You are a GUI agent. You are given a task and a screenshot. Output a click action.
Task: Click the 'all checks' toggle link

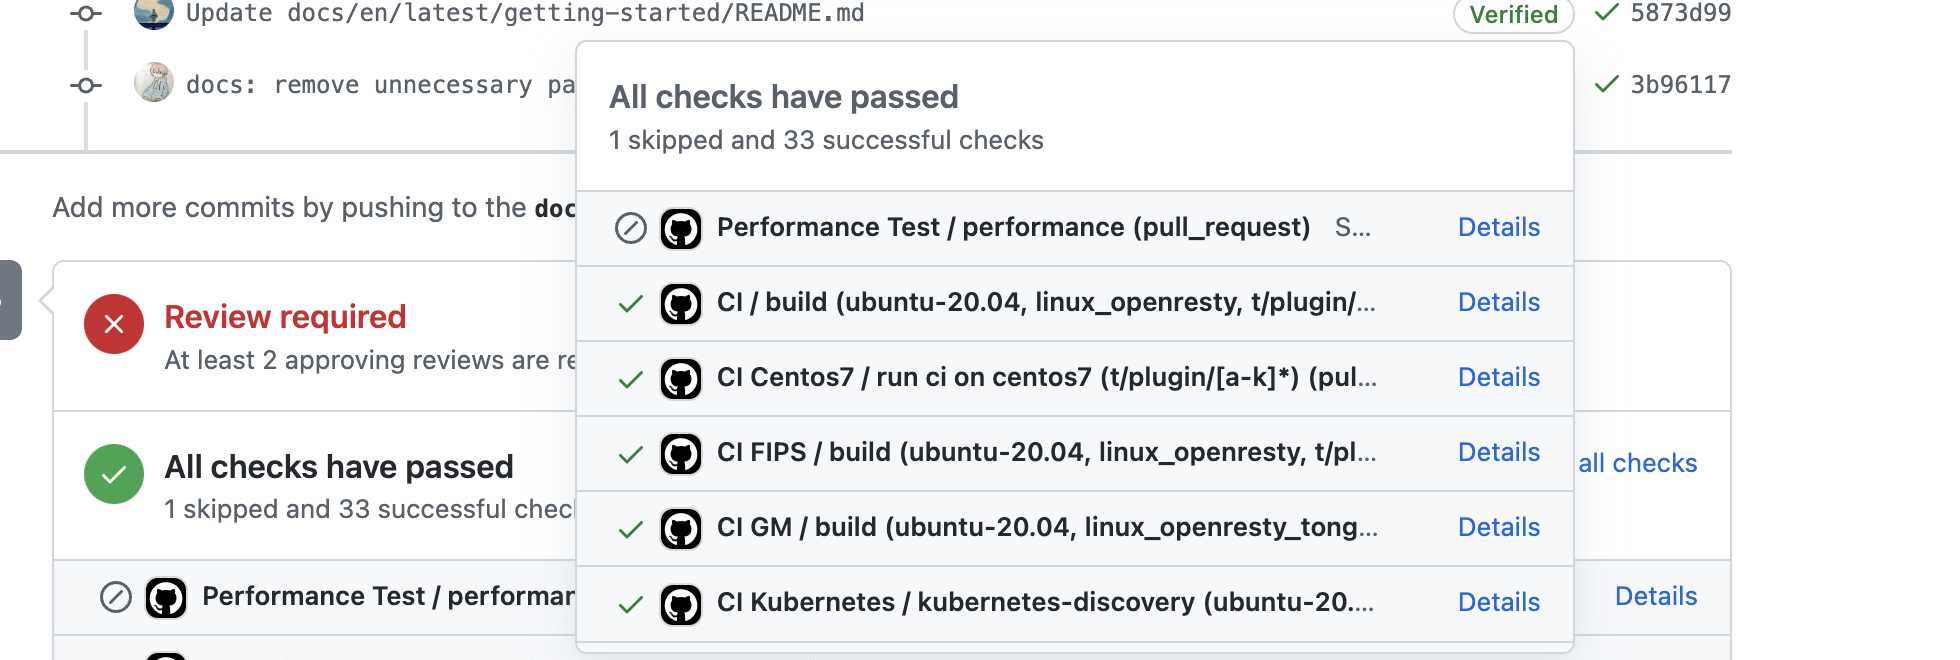point(1637,463)
